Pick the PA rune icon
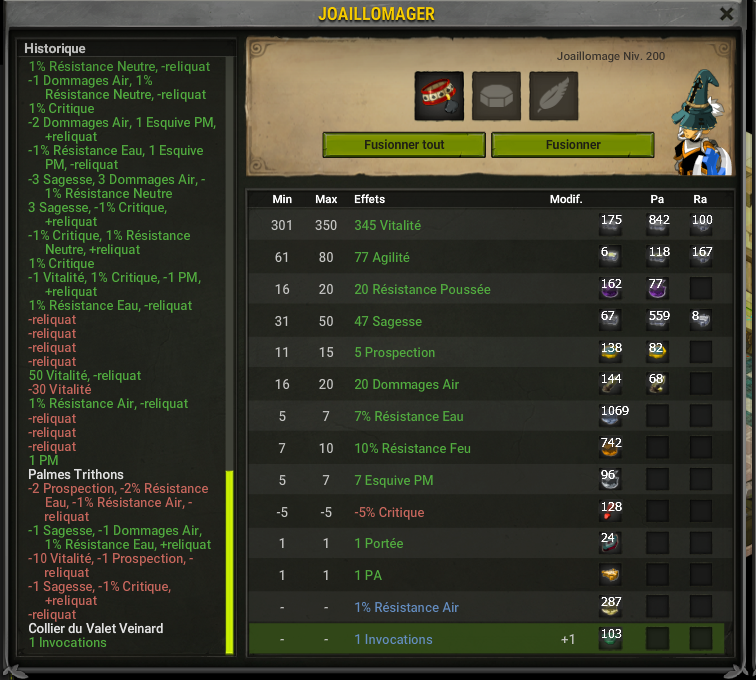This screenshot has height=680, width=756. coord(610,575)
